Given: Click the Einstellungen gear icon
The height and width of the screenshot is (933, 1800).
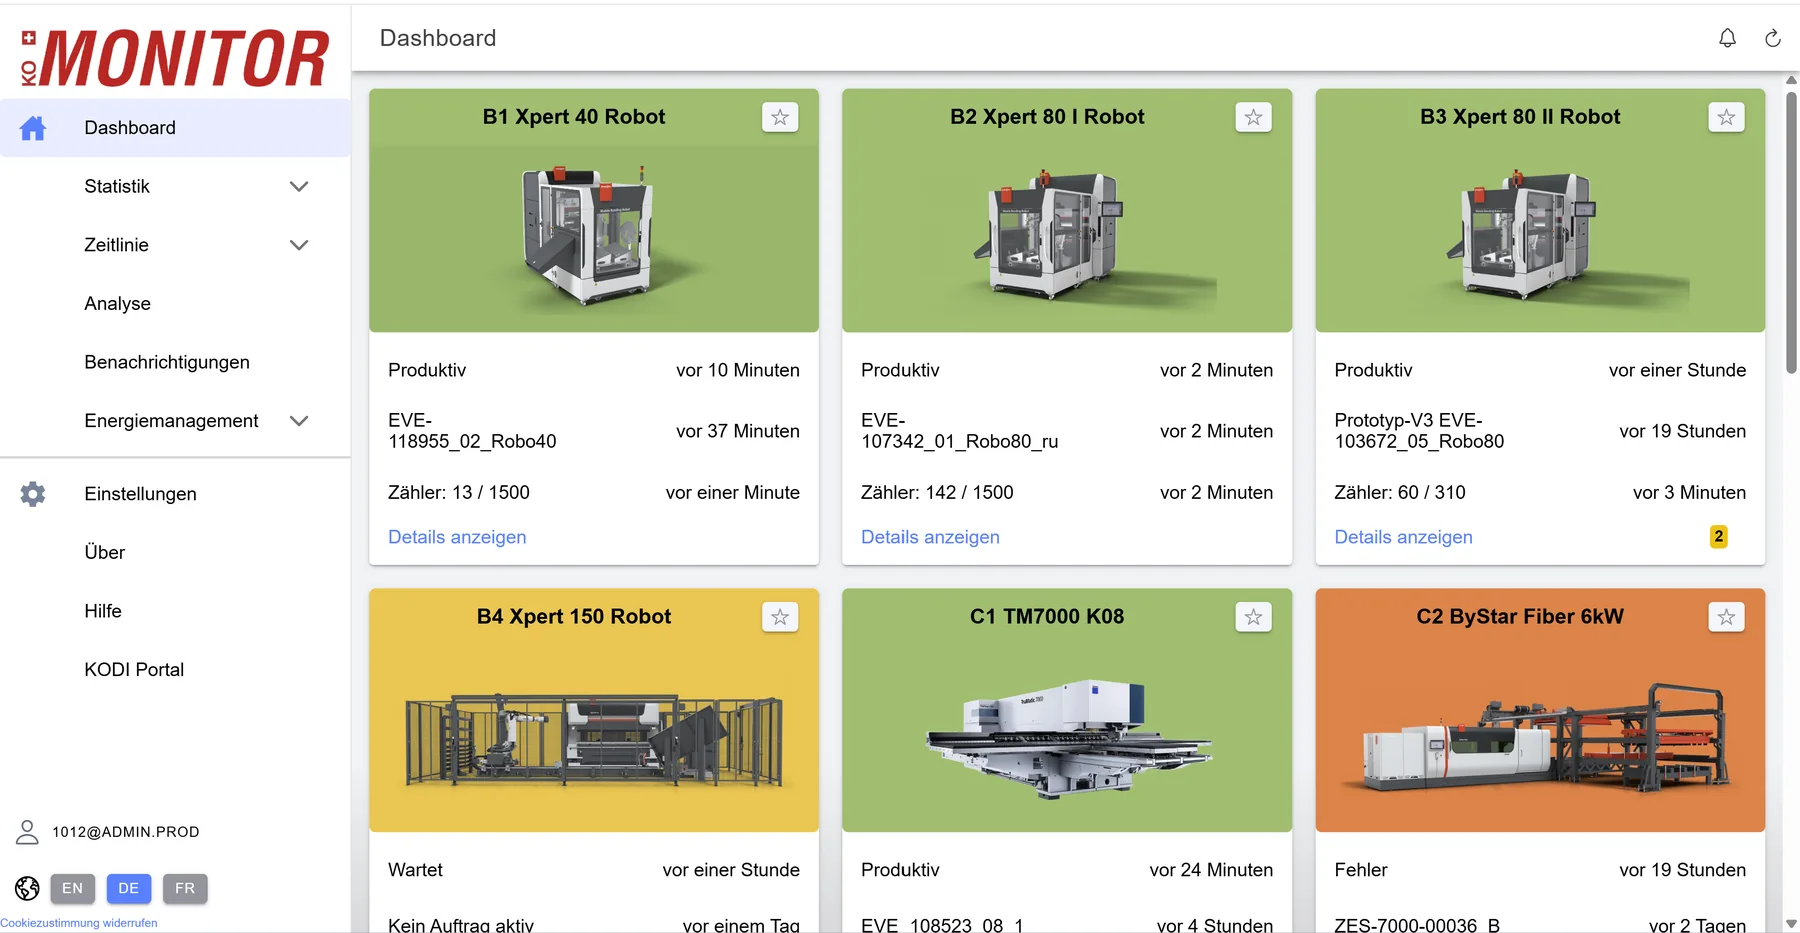Looking at the screenshot, I should click(x=33, y=494).
